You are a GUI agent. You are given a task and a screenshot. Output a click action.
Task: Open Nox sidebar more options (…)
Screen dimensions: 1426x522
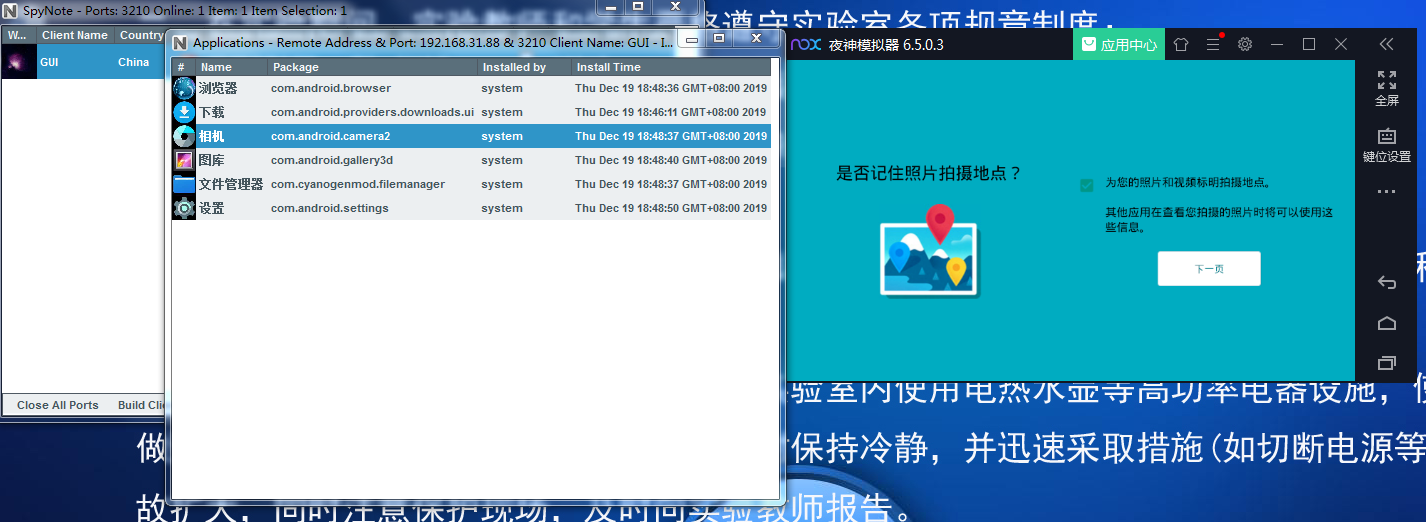coord(1387,192)
